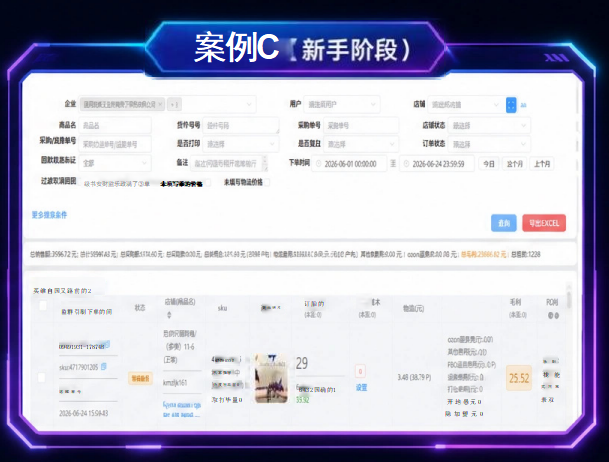Image resolution: width=609 pixels, height=462 pixels.
Task: Toggle the checkbox before 未填写物流价格 label
Action: click(x=208, y=183)
